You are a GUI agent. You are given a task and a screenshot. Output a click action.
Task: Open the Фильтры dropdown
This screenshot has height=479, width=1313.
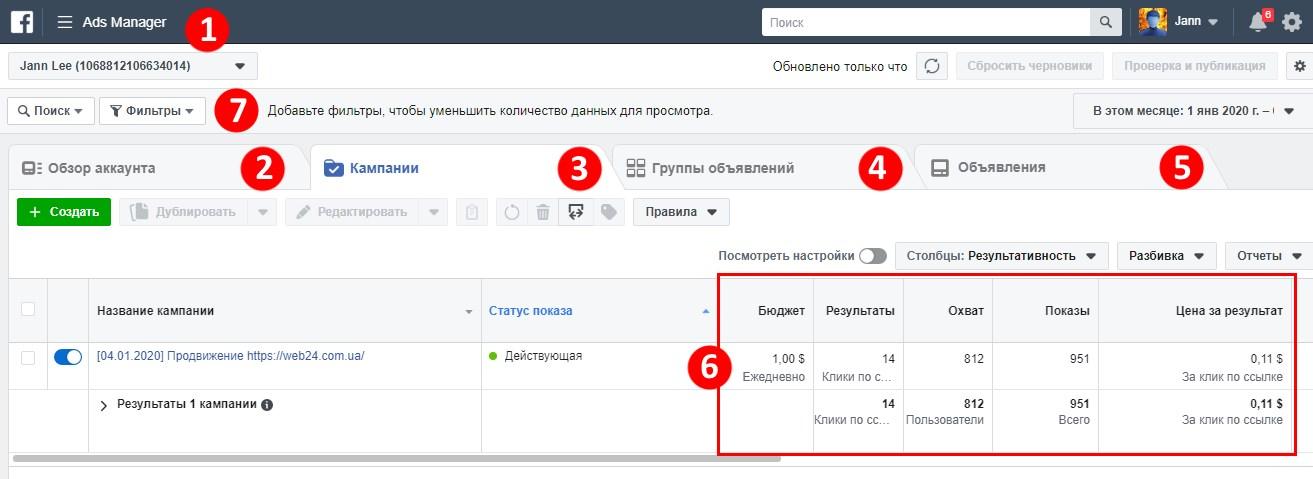(x=152, y=111)
